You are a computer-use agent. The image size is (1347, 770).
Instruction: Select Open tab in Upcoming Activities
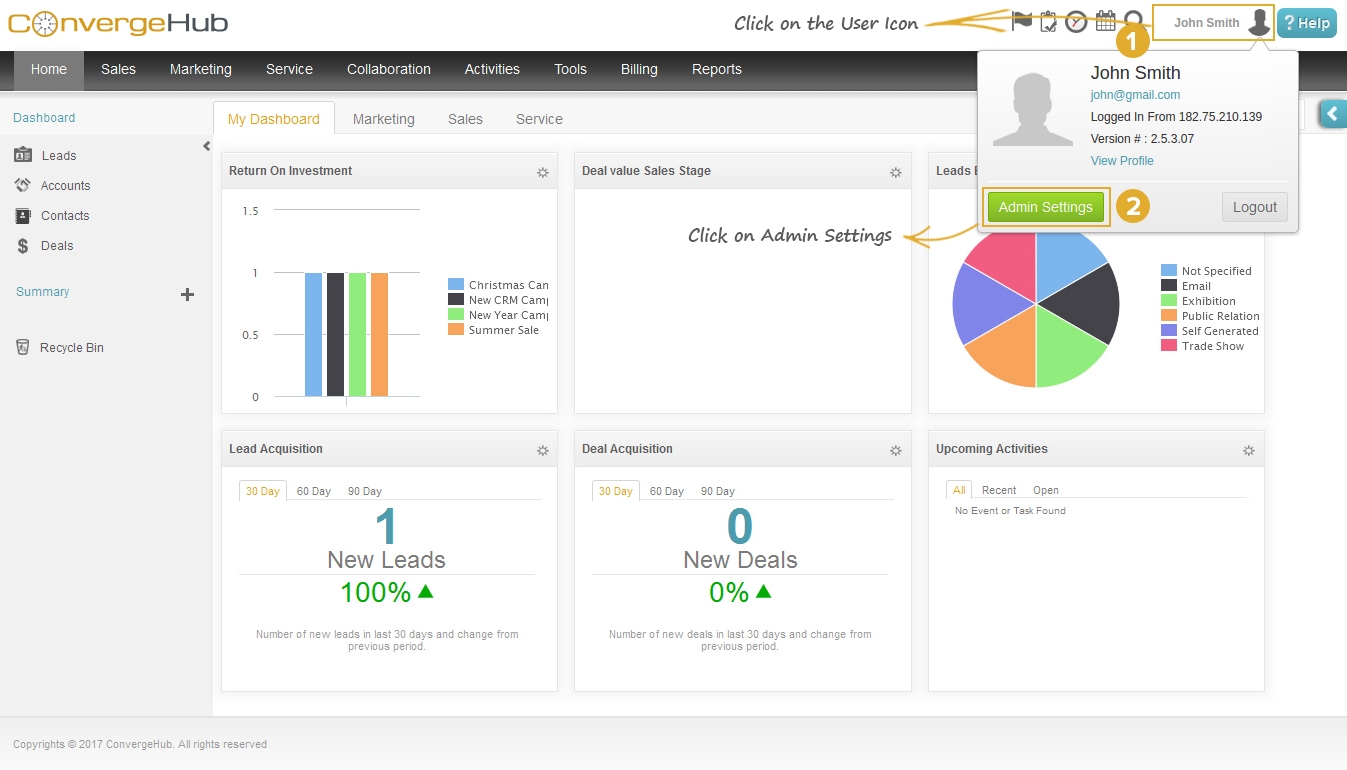pos(1046,490)
